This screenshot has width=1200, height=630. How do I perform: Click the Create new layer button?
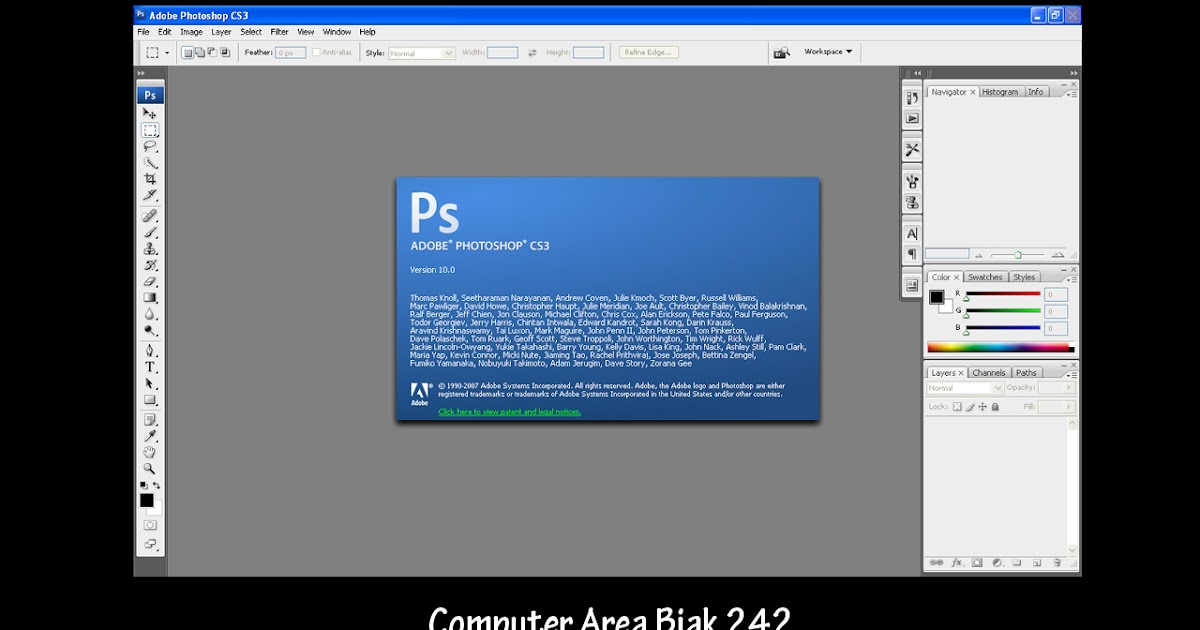point(1037,563)
